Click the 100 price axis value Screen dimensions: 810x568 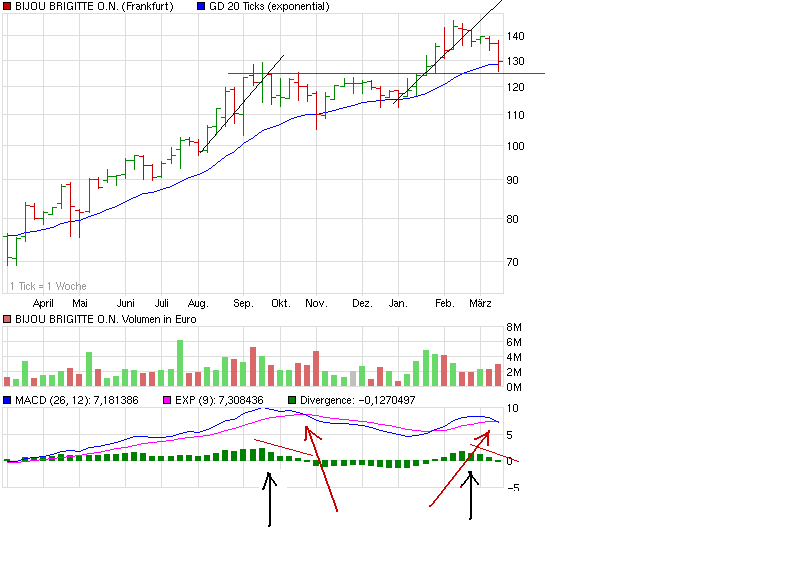point(516,146)
